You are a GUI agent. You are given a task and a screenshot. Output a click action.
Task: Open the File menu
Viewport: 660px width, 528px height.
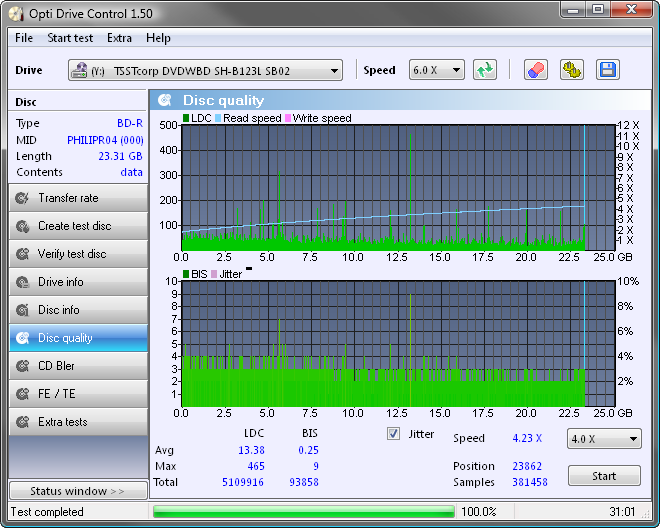(x=24, y=38)
